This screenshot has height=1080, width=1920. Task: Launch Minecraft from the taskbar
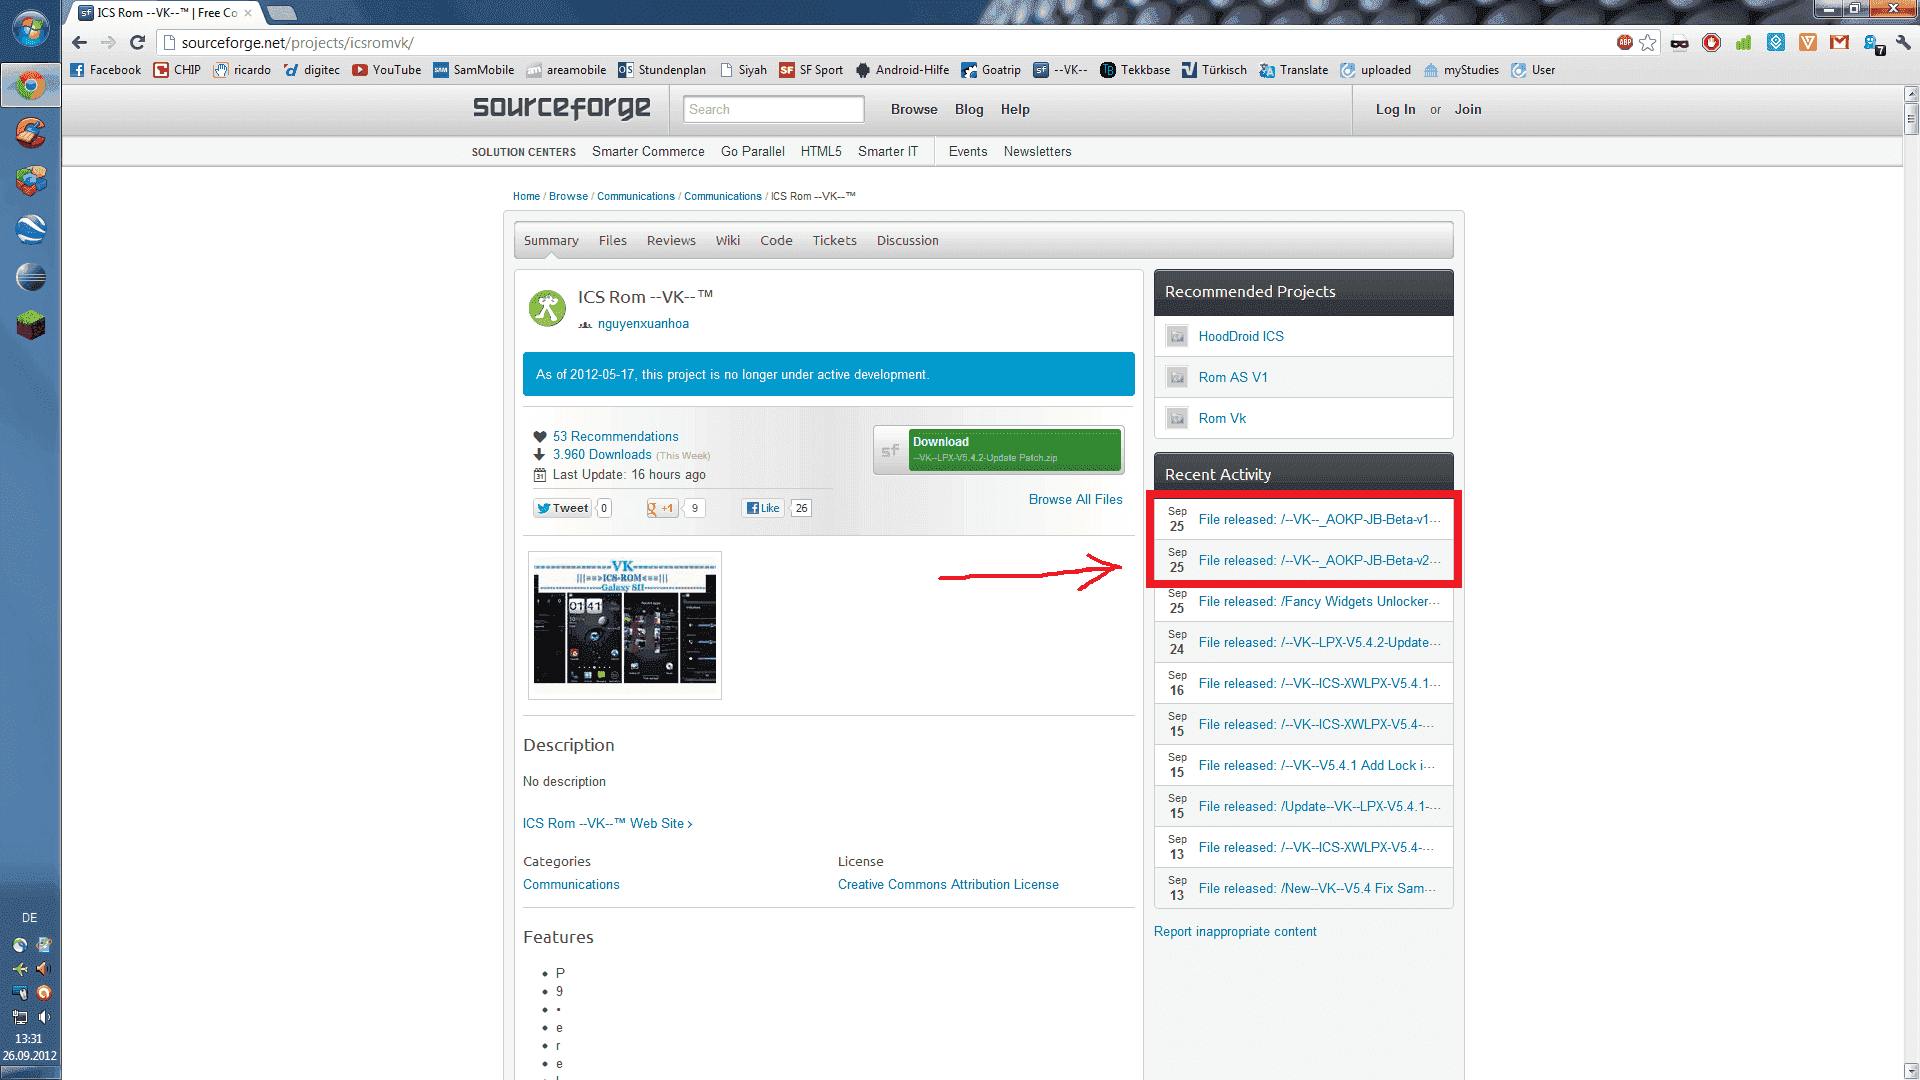[x=30, y=325]
